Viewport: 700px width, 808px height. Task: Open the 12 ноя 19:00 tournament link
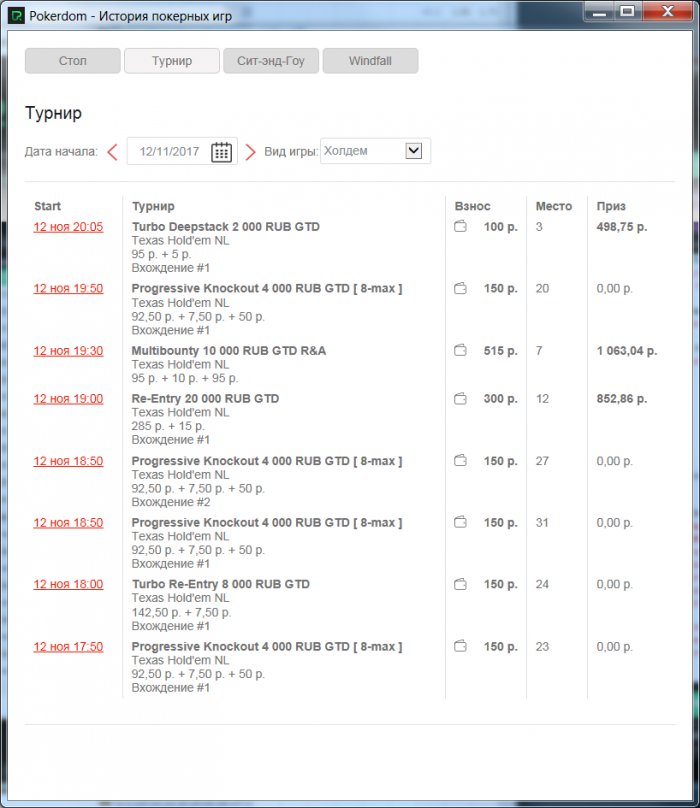tap(68, 399)
